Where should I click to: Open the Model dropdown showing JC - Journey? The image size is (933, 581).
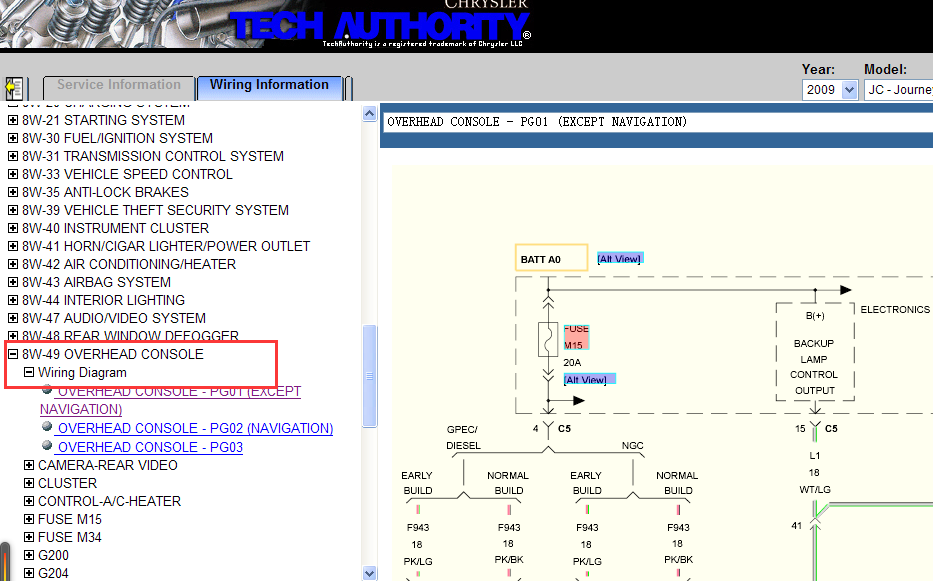[898, 90]
